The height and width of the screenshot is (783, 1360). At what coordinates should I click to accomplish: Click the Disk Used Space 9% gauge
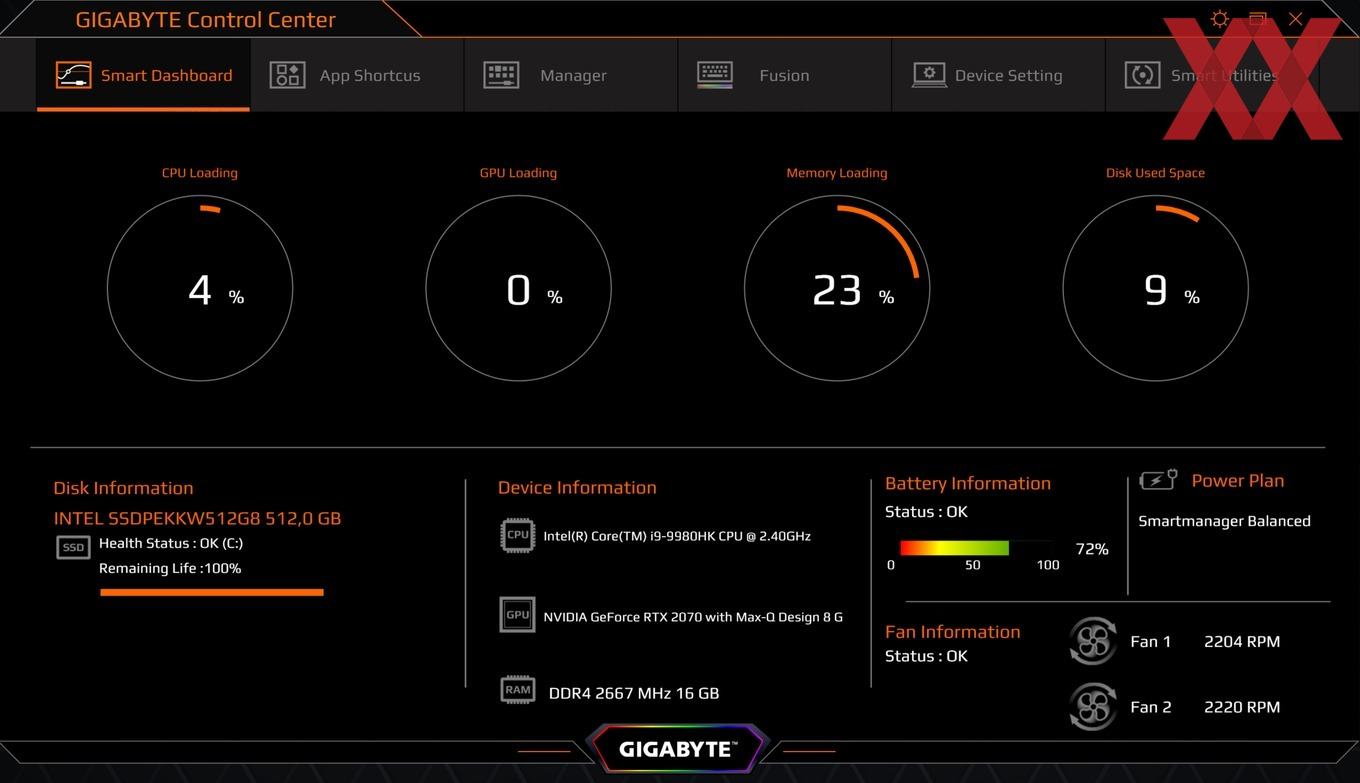click(x=1155, y=288)
